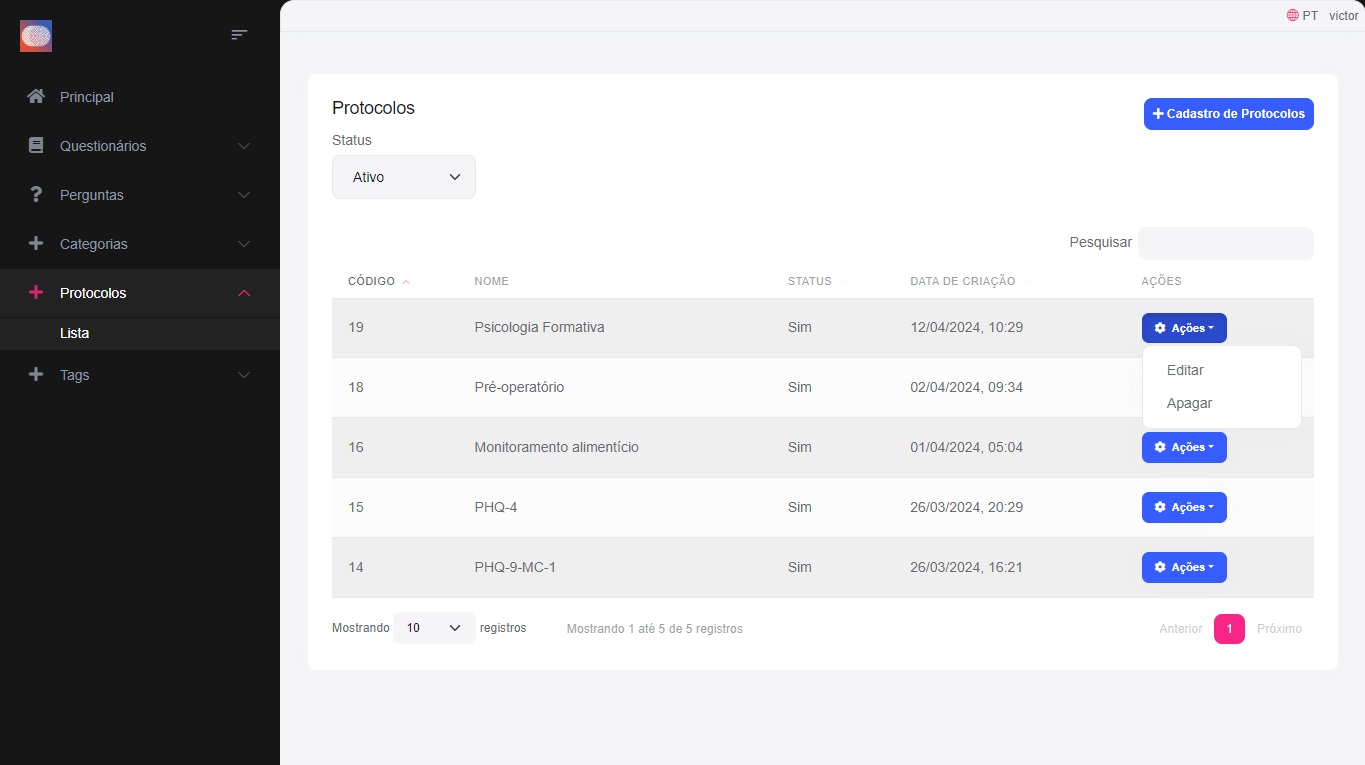This screenshot has width=1365, height=765.
Task: Click the Pesquisar search field
Action: coord(1225,243)
